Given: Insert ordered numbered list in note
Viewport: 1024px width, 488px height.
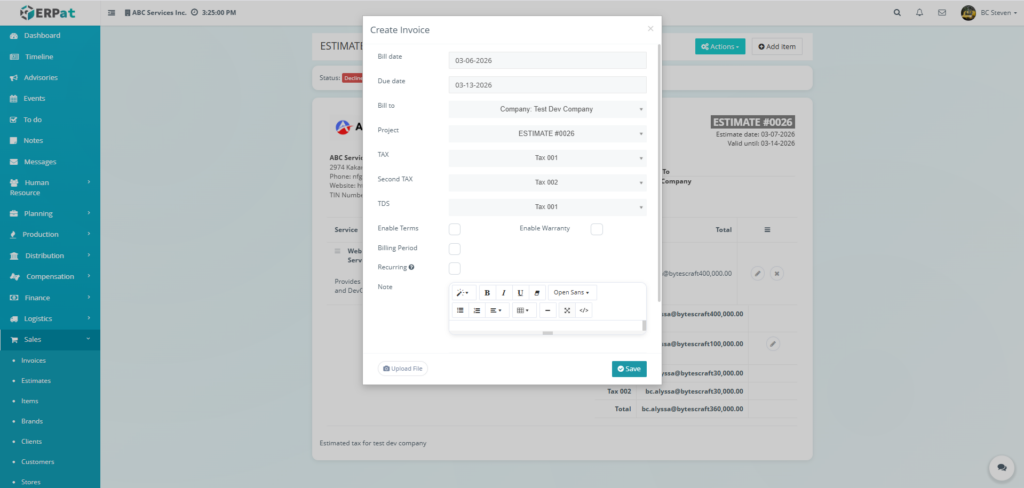Looking at the screenshot, I should [477, 310].
